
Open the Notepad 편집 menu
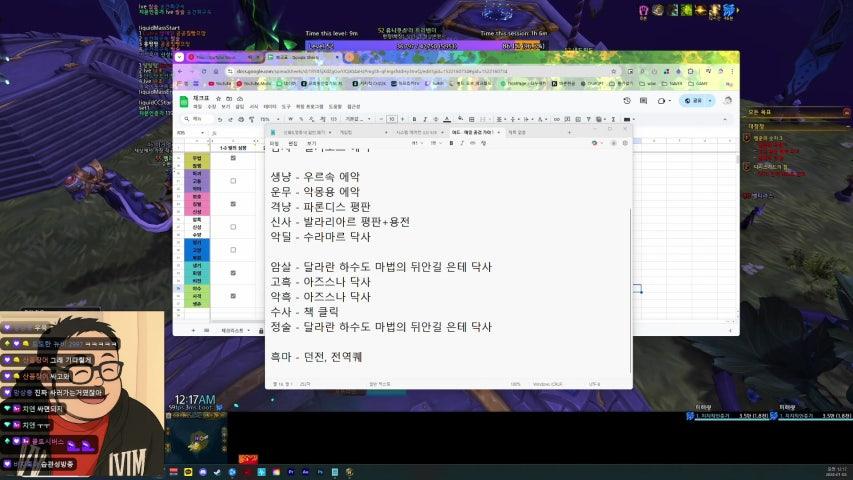point(293,143)
